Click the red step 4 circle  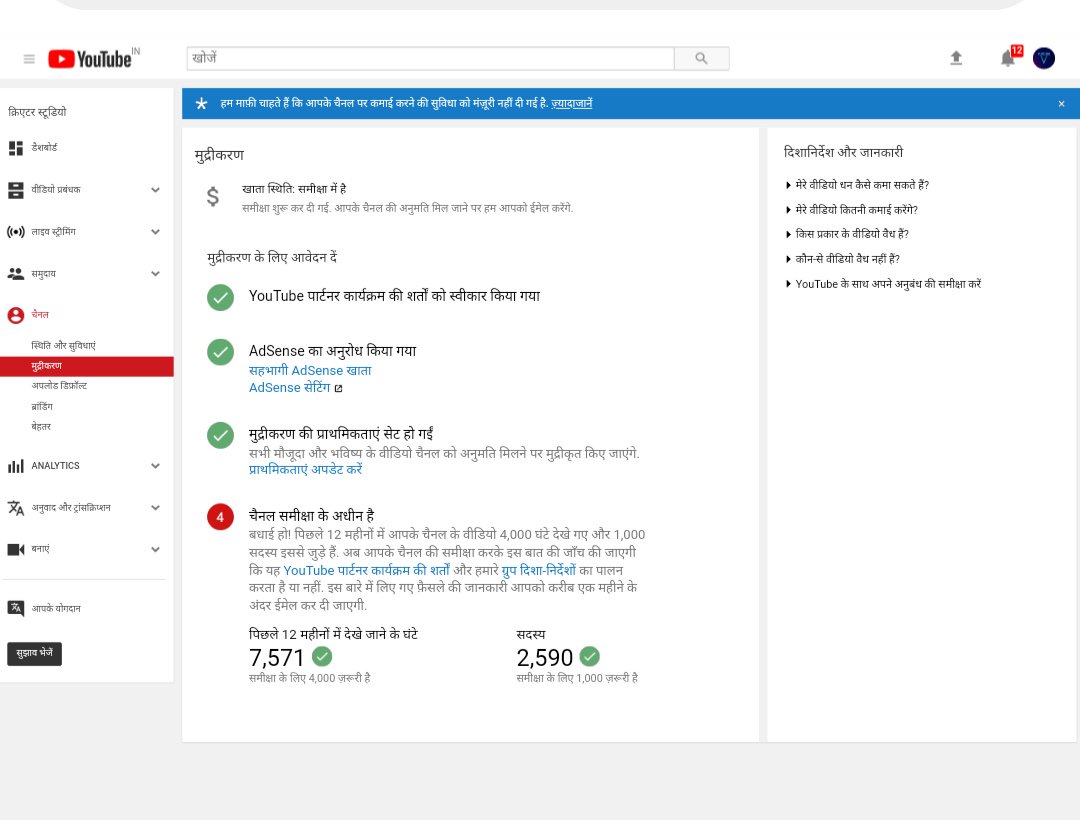[x=220, y=517]
